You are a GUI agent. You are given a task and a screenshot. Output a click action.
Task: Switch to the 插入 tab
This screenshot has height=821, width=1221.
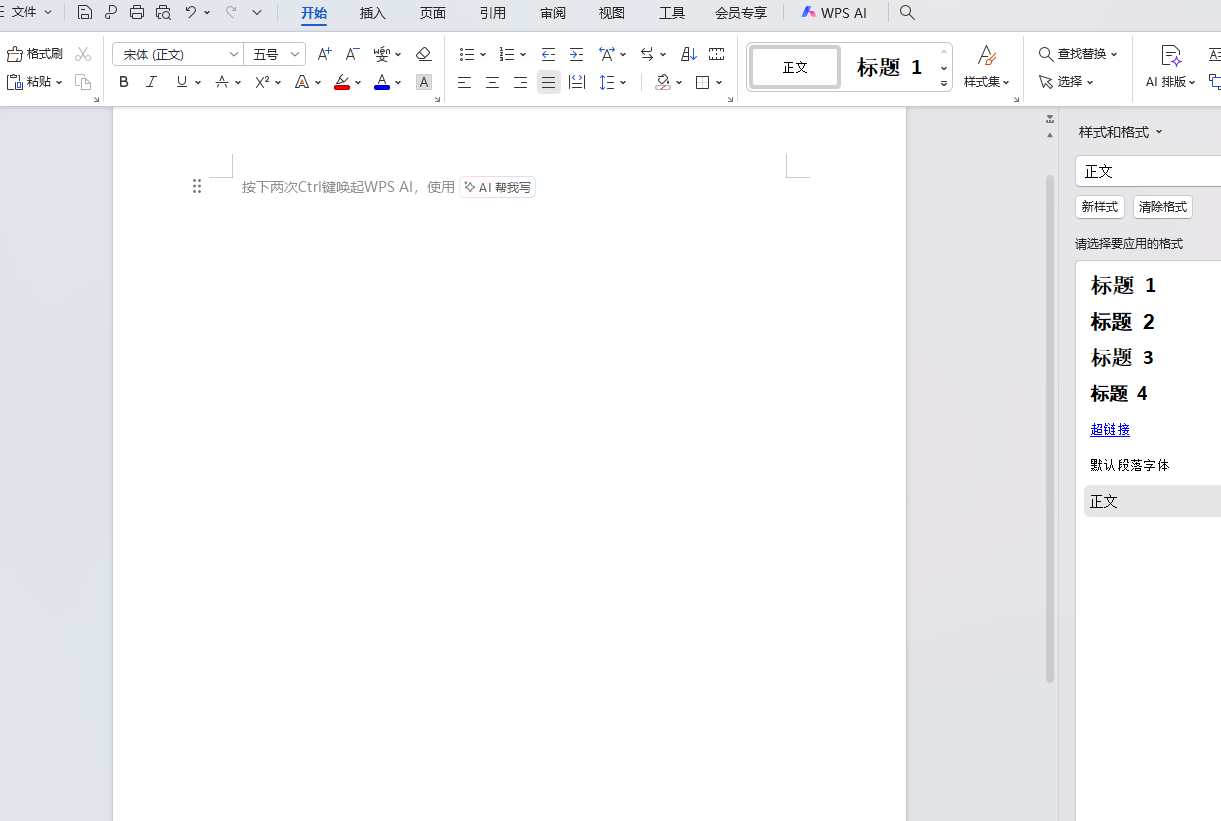click(373, 13)
